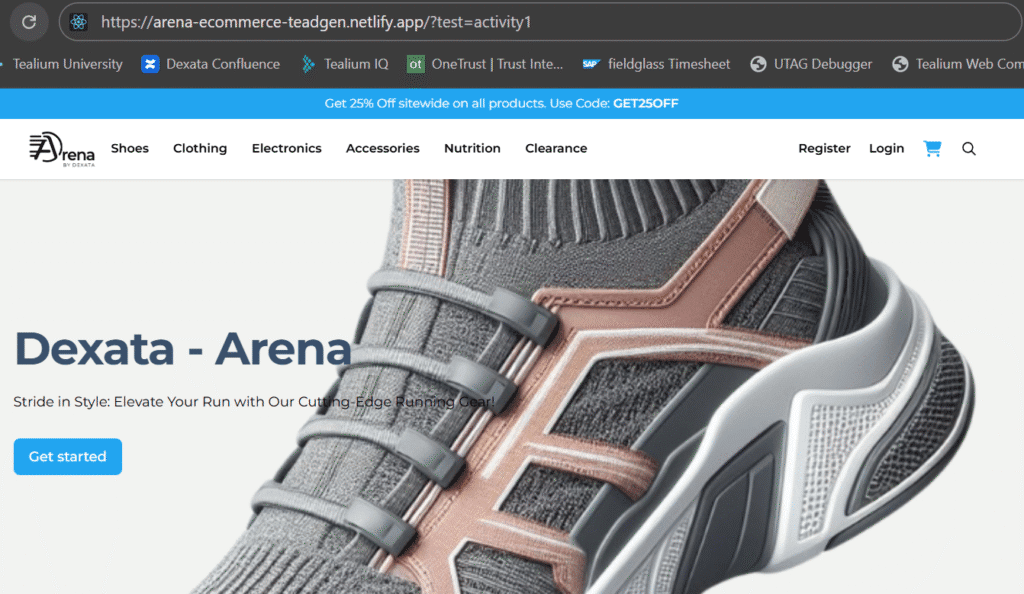Screen dimensions: 1024x594
Task: Go to the Accessories category
Action: point(382,148)
